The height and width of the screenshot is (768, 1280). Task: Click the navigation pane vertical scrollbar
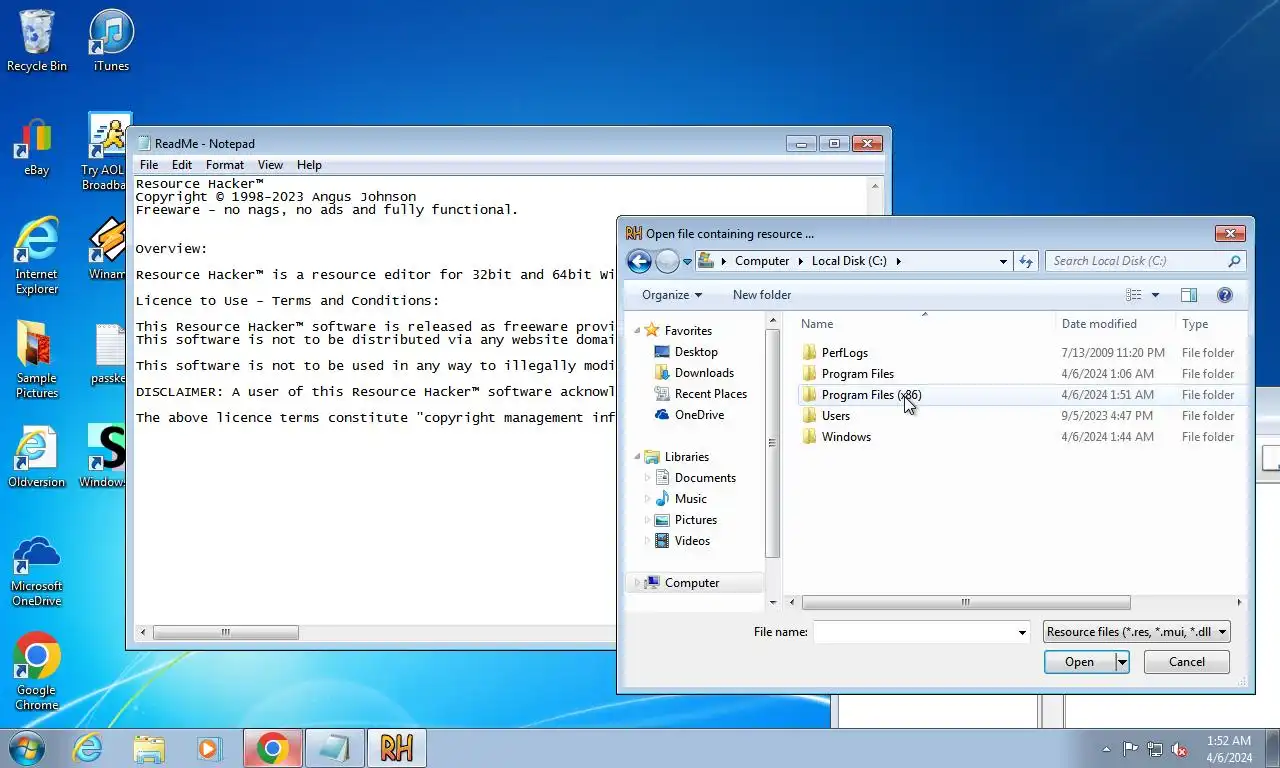pos(772,443)
